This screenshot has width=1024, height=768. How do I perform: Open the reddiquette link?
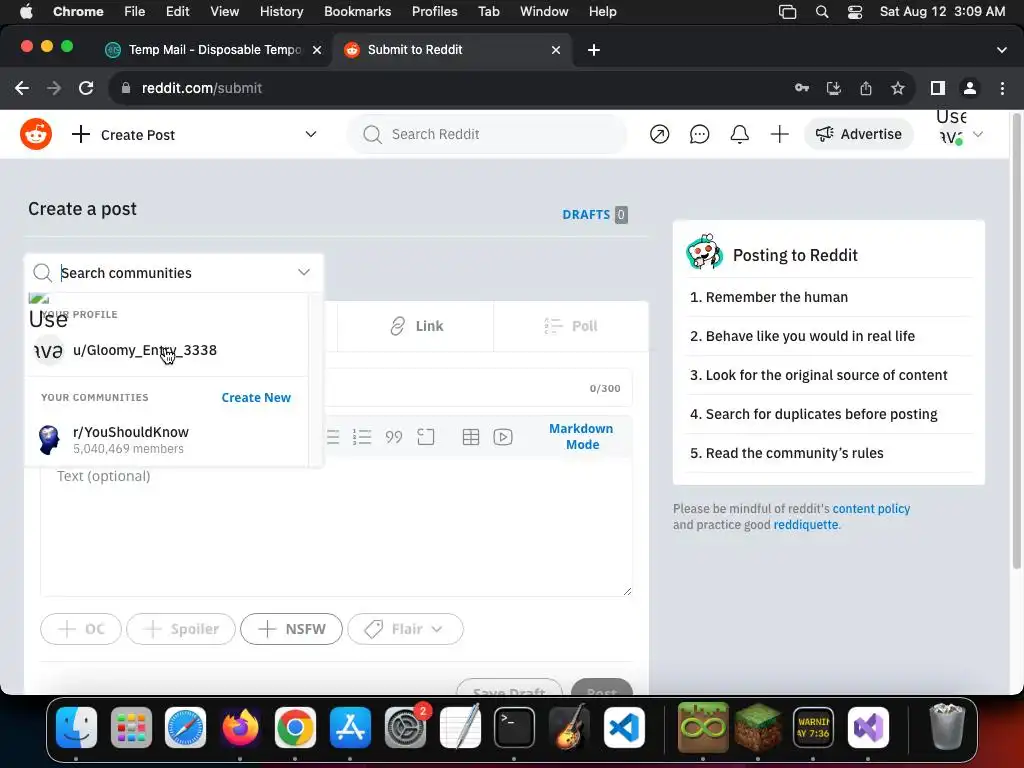[806, 525]
